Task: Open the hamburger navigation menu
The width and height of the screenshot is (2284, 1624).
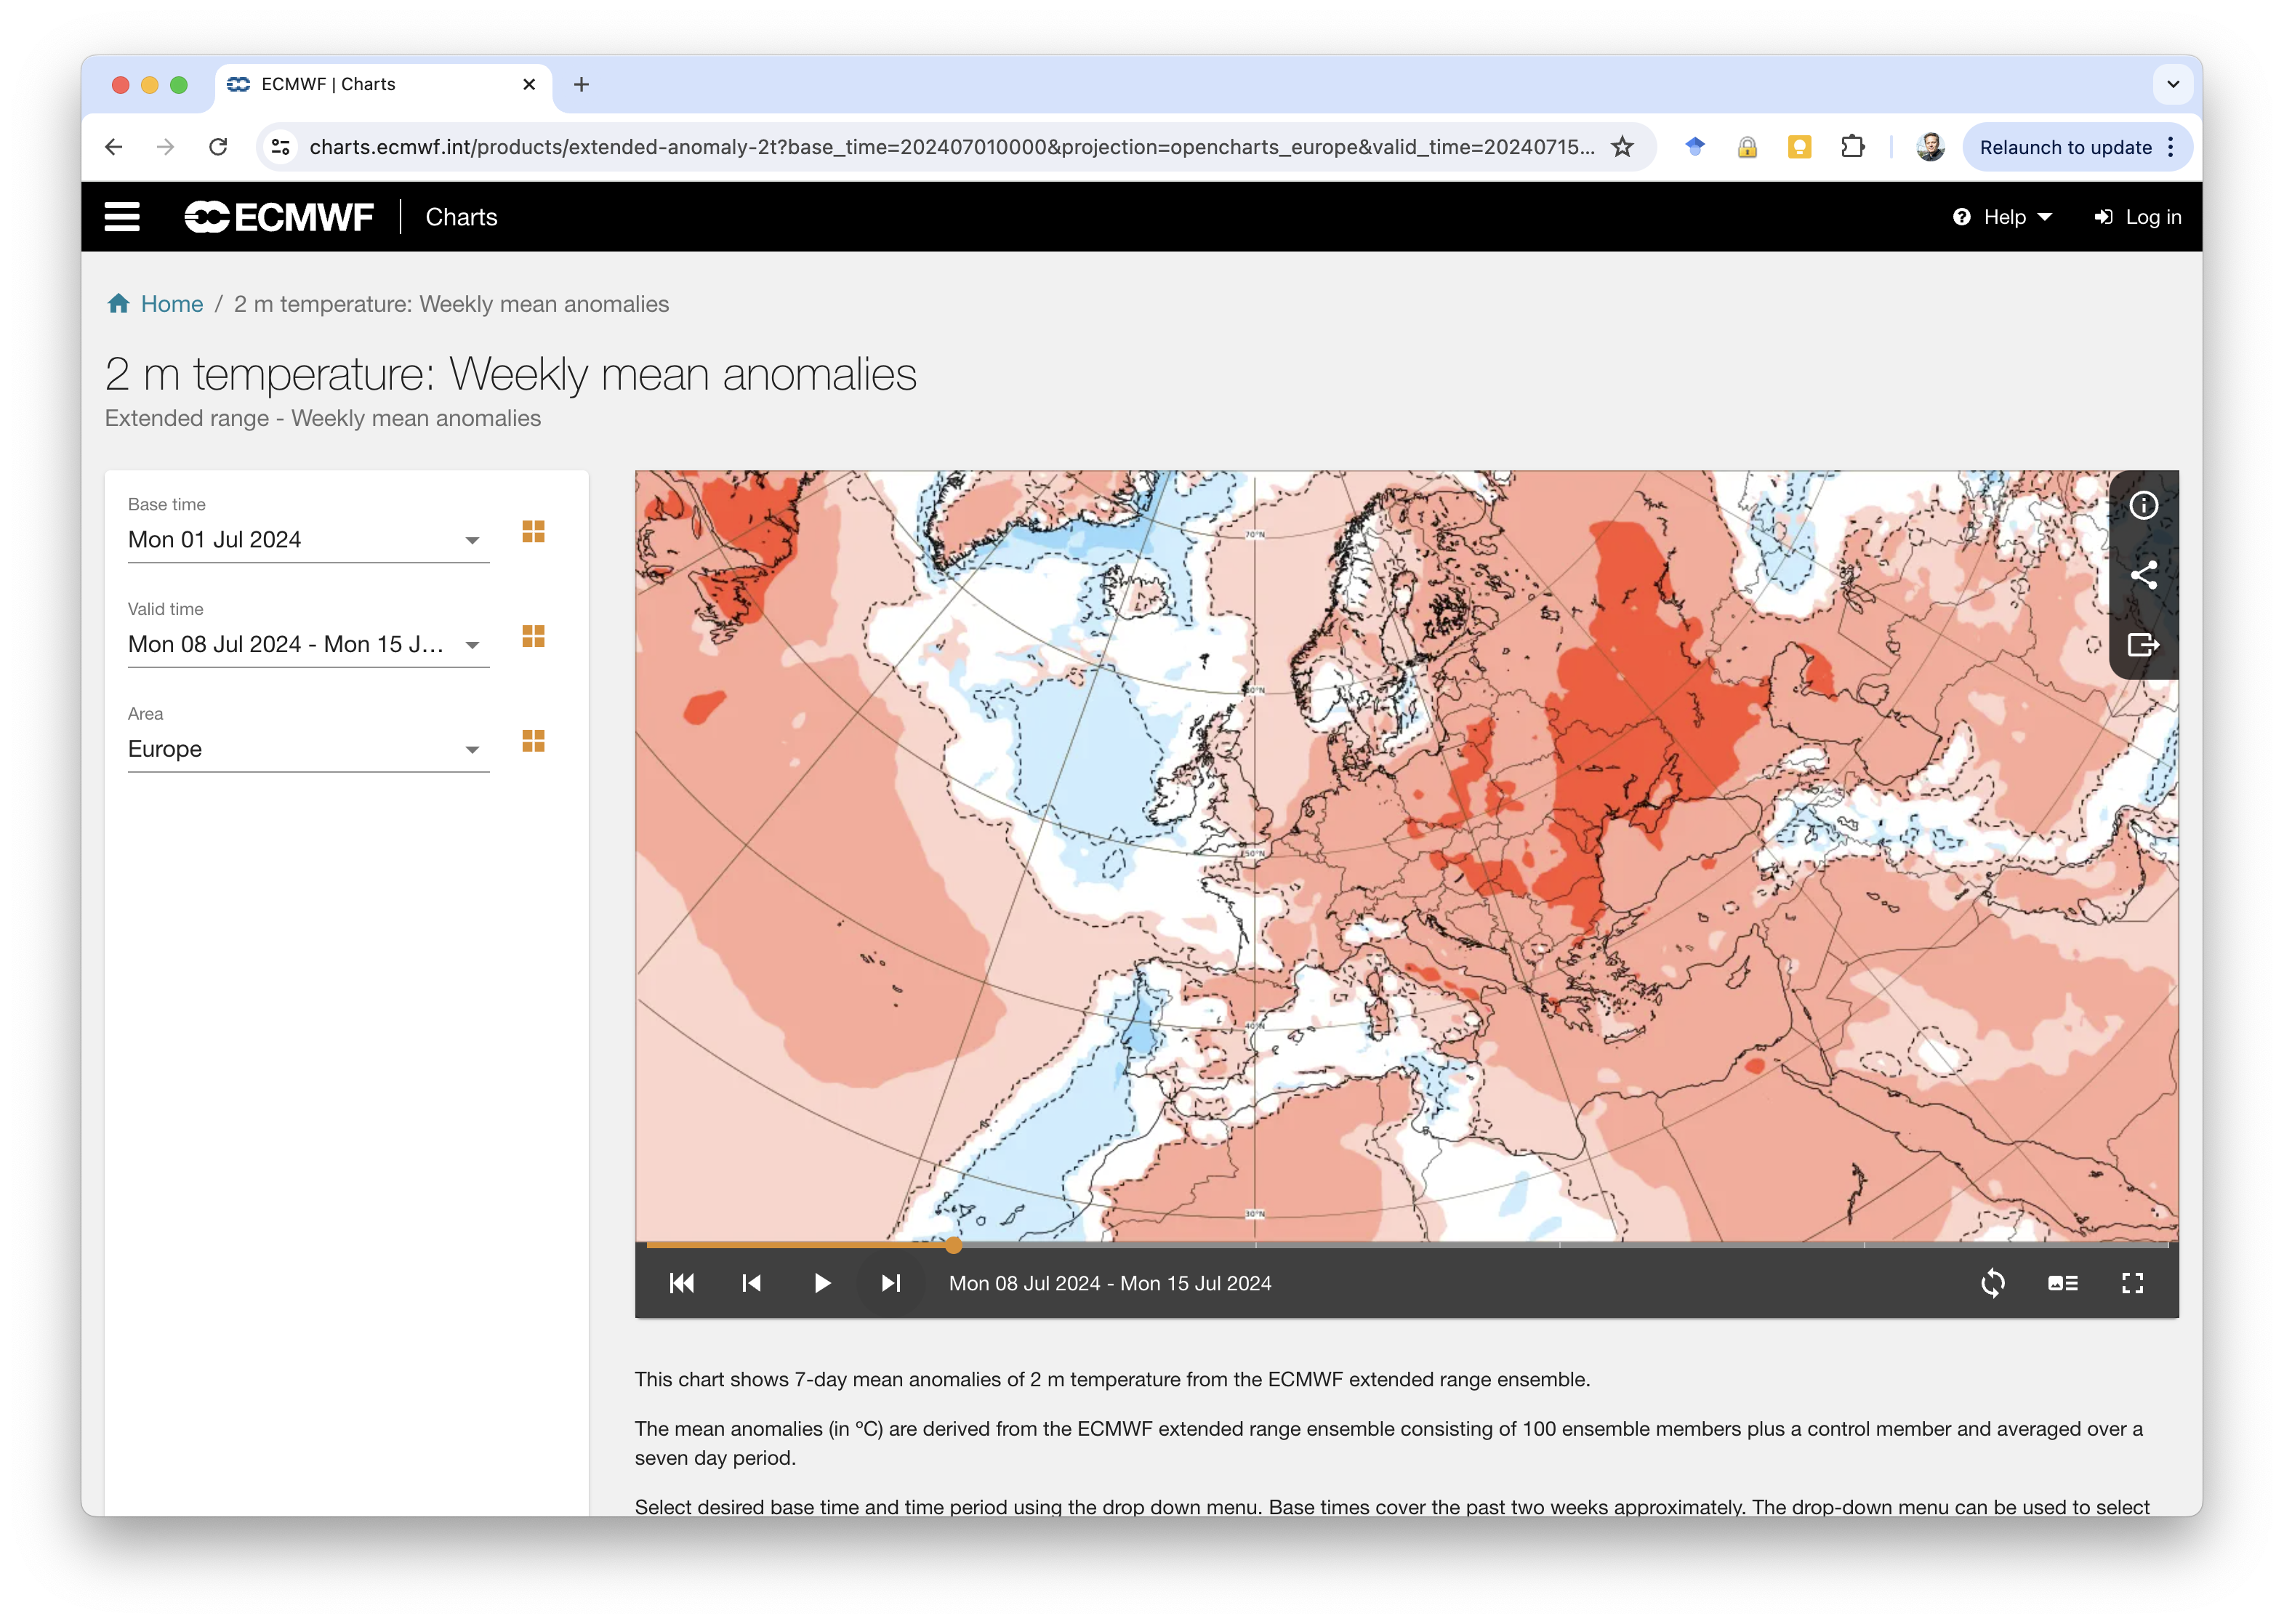Action: pyautogui.click(x=122, y=217)
